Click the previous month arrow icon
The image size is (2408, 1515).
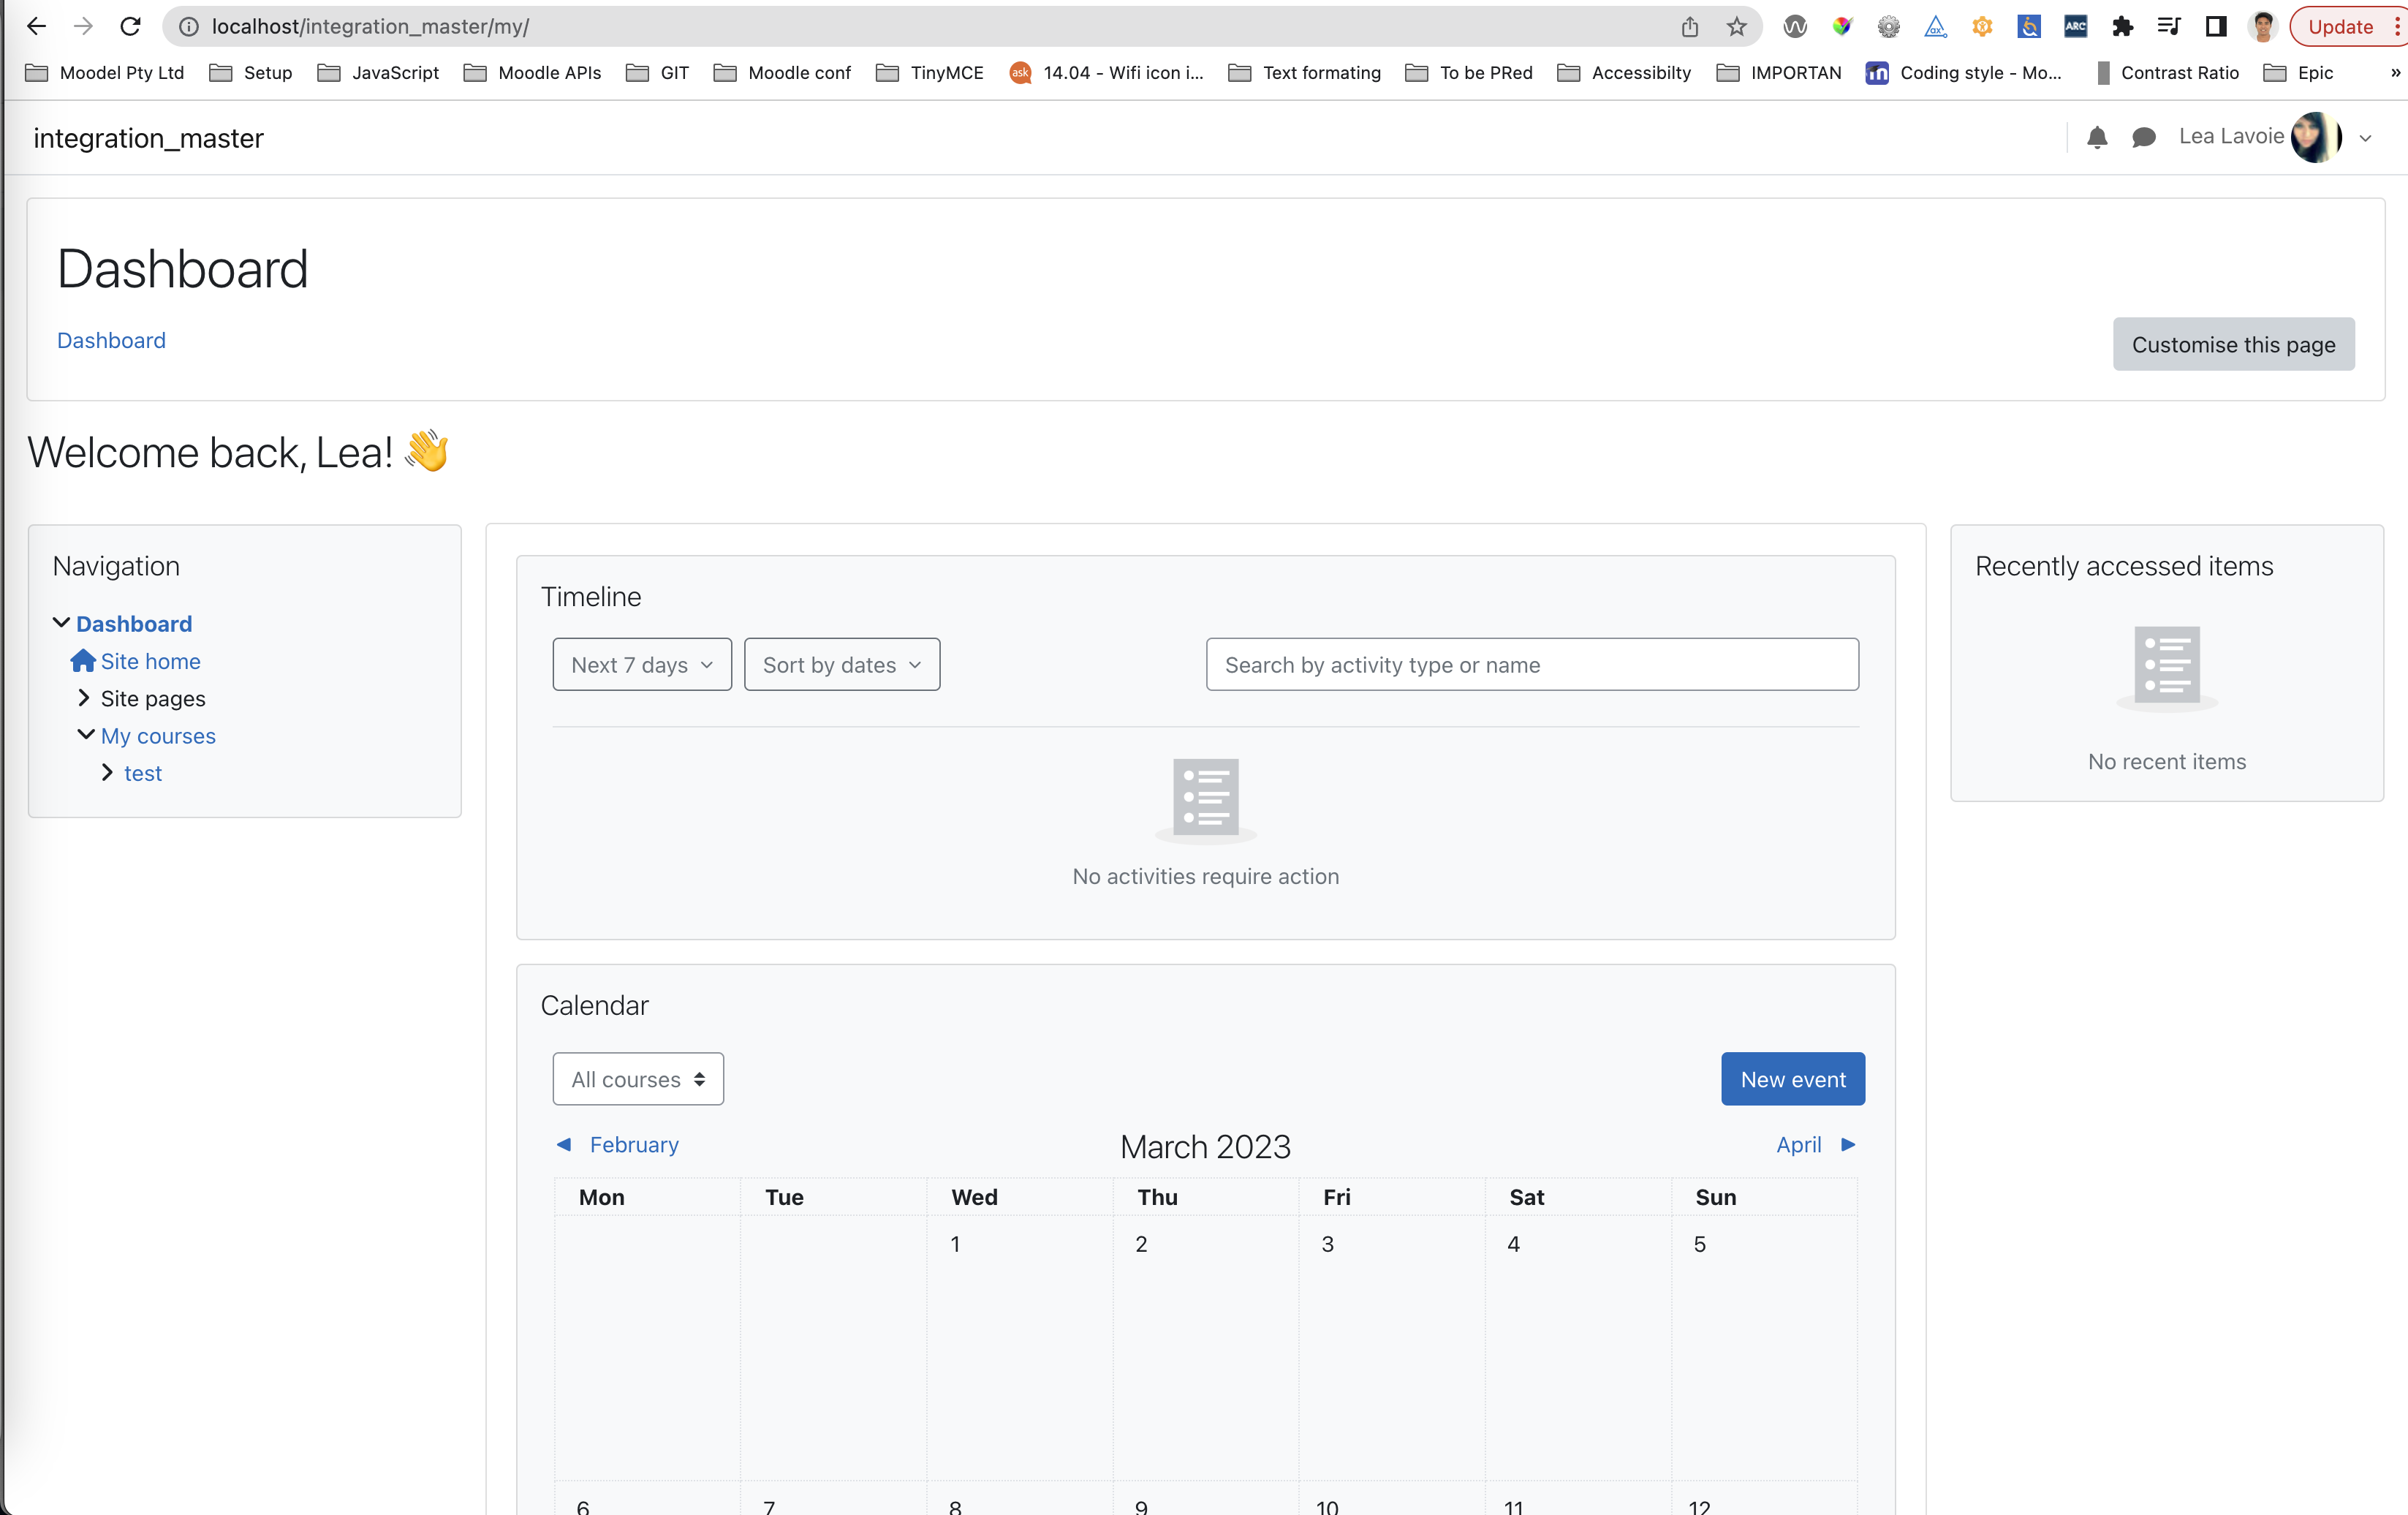[x=564, y=1144]
